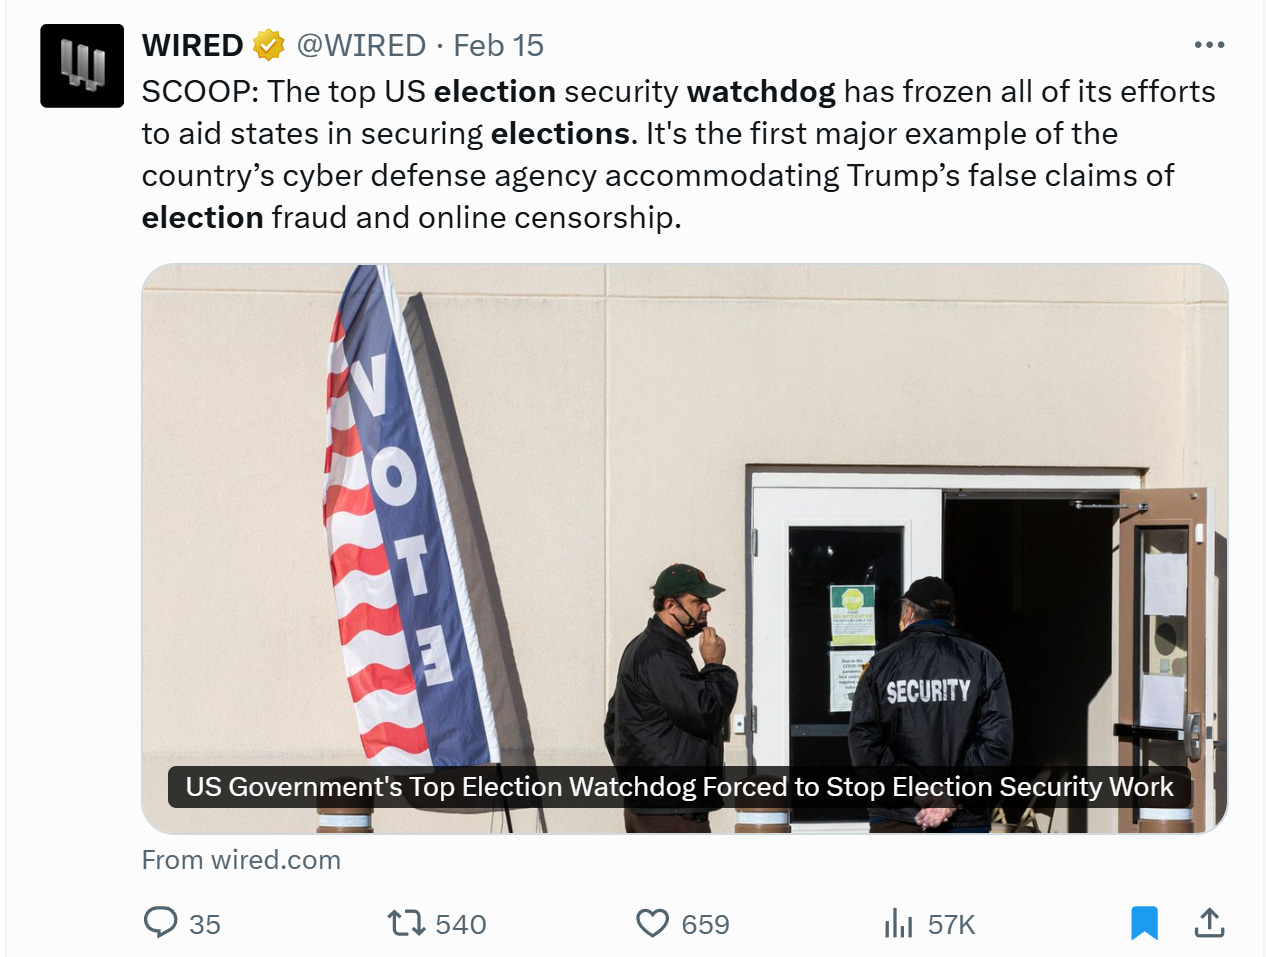This screenshot has height=957, width=1266.
Task: Open the WIRED display name link
Action: coord(193,45)
